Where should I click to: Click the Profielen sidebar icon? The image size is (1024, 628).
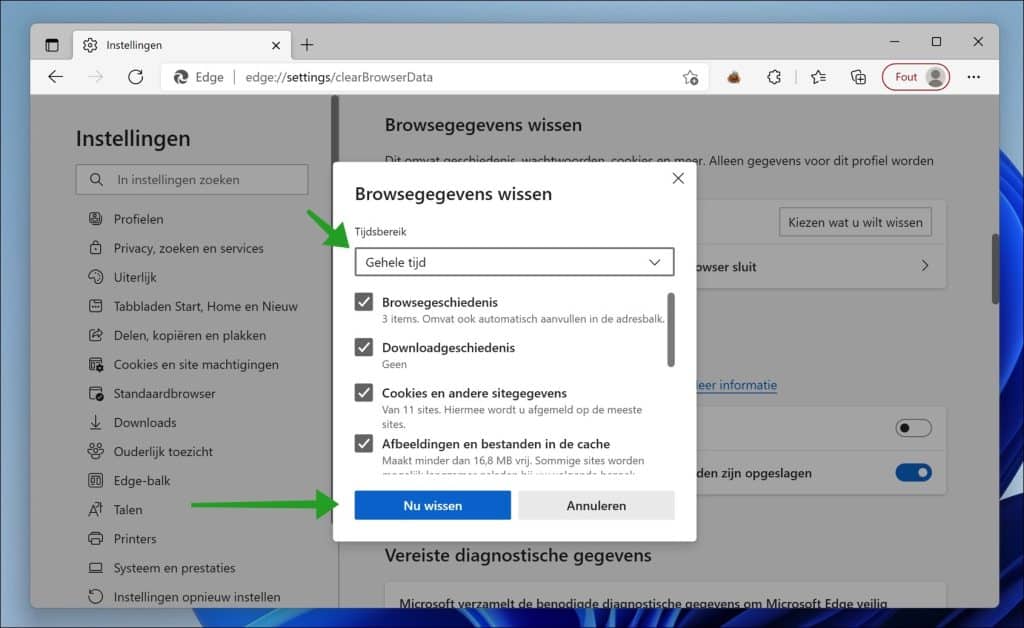pyautogui.click(x=95, y=219)
